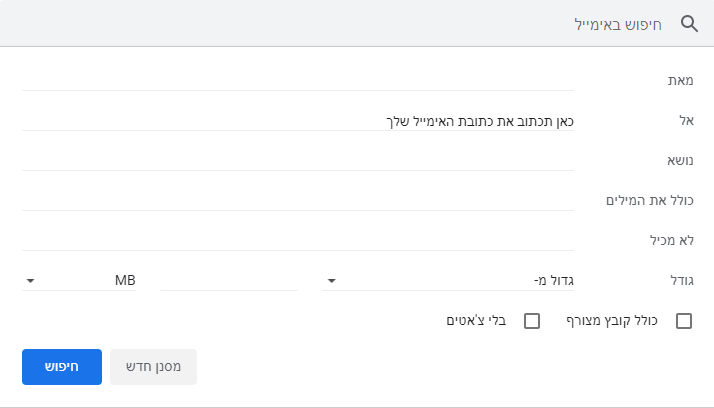Click the arrow next to MB
The width and height of the screenshot is (714, 408).
(30, 281)
